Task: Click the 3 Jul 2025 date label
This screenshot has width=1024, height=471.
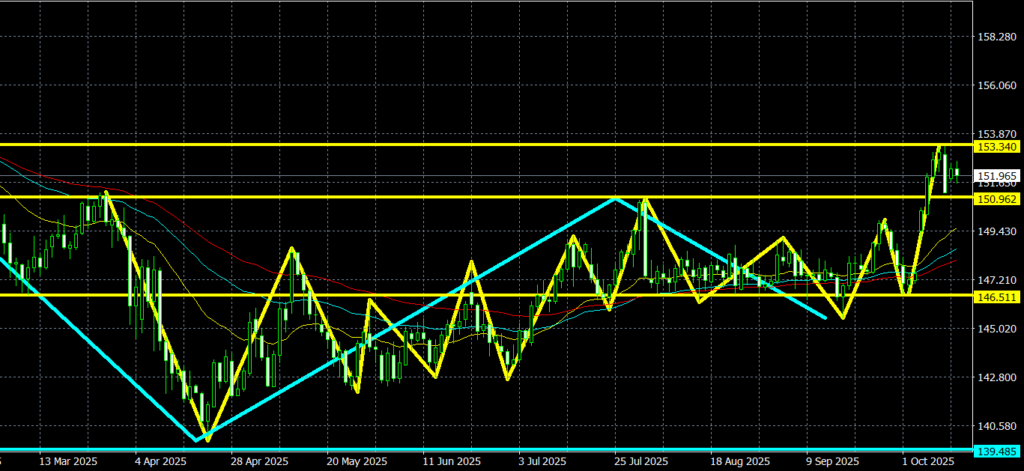Action: pyautogui.click(x=540, y=463)
